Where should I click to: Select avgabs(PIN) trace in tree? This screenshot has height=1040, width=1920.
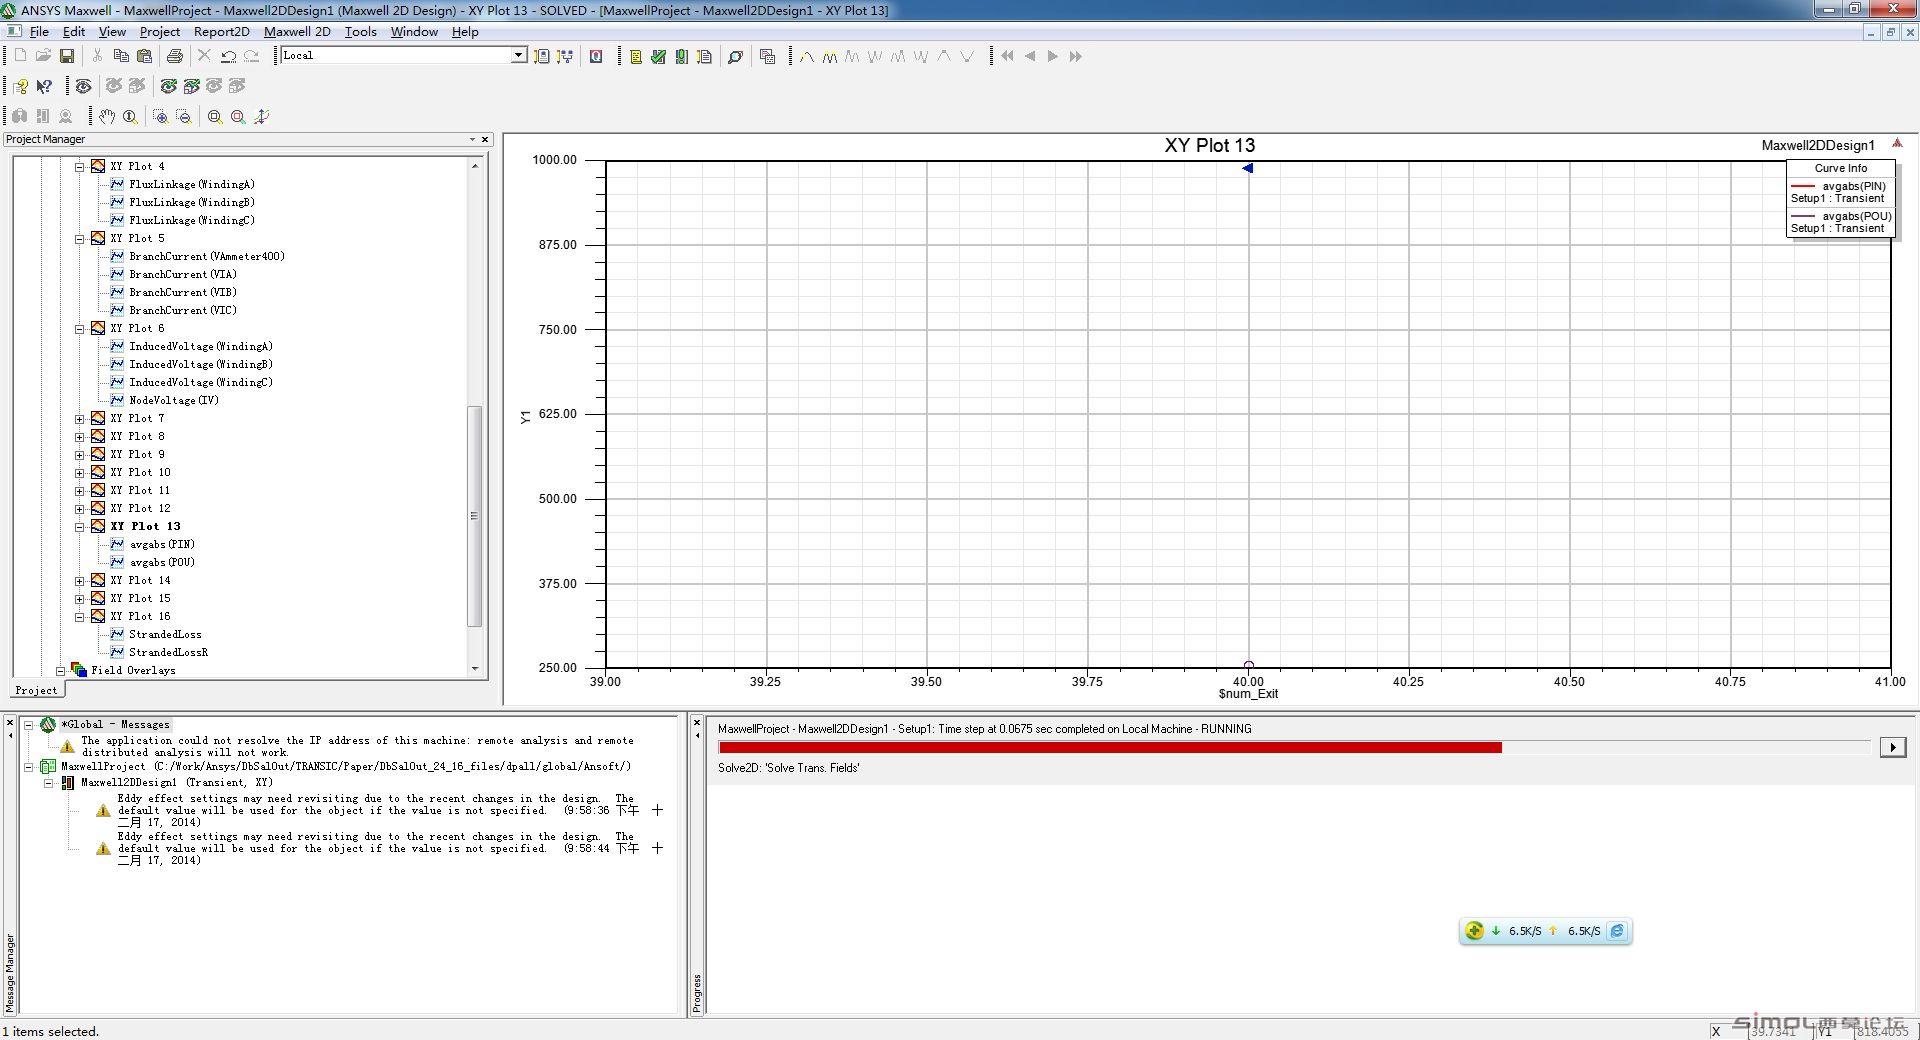coord(162,544)
